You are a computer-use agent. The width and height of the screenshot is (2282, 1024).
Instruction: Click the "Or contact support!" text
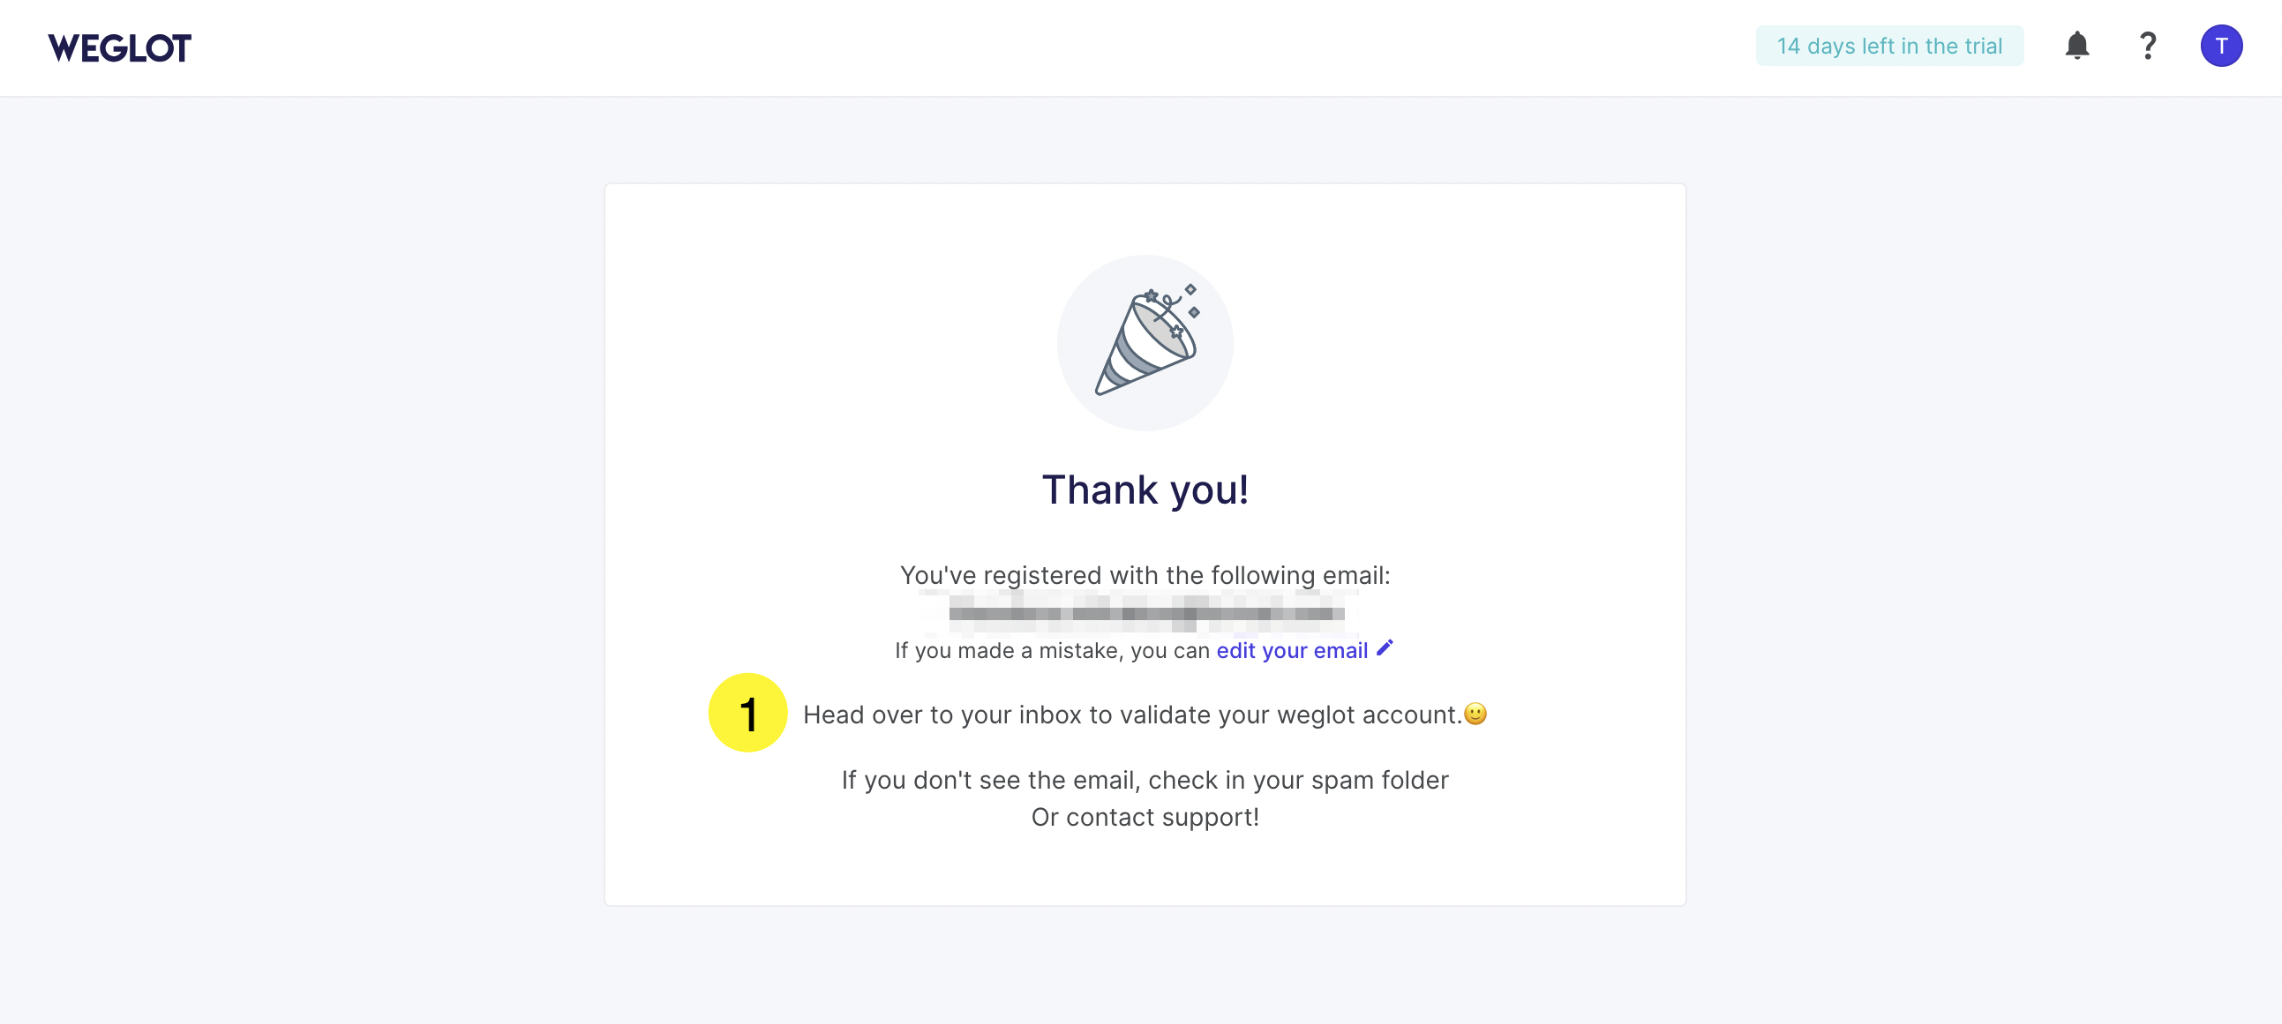(1145, 817)
